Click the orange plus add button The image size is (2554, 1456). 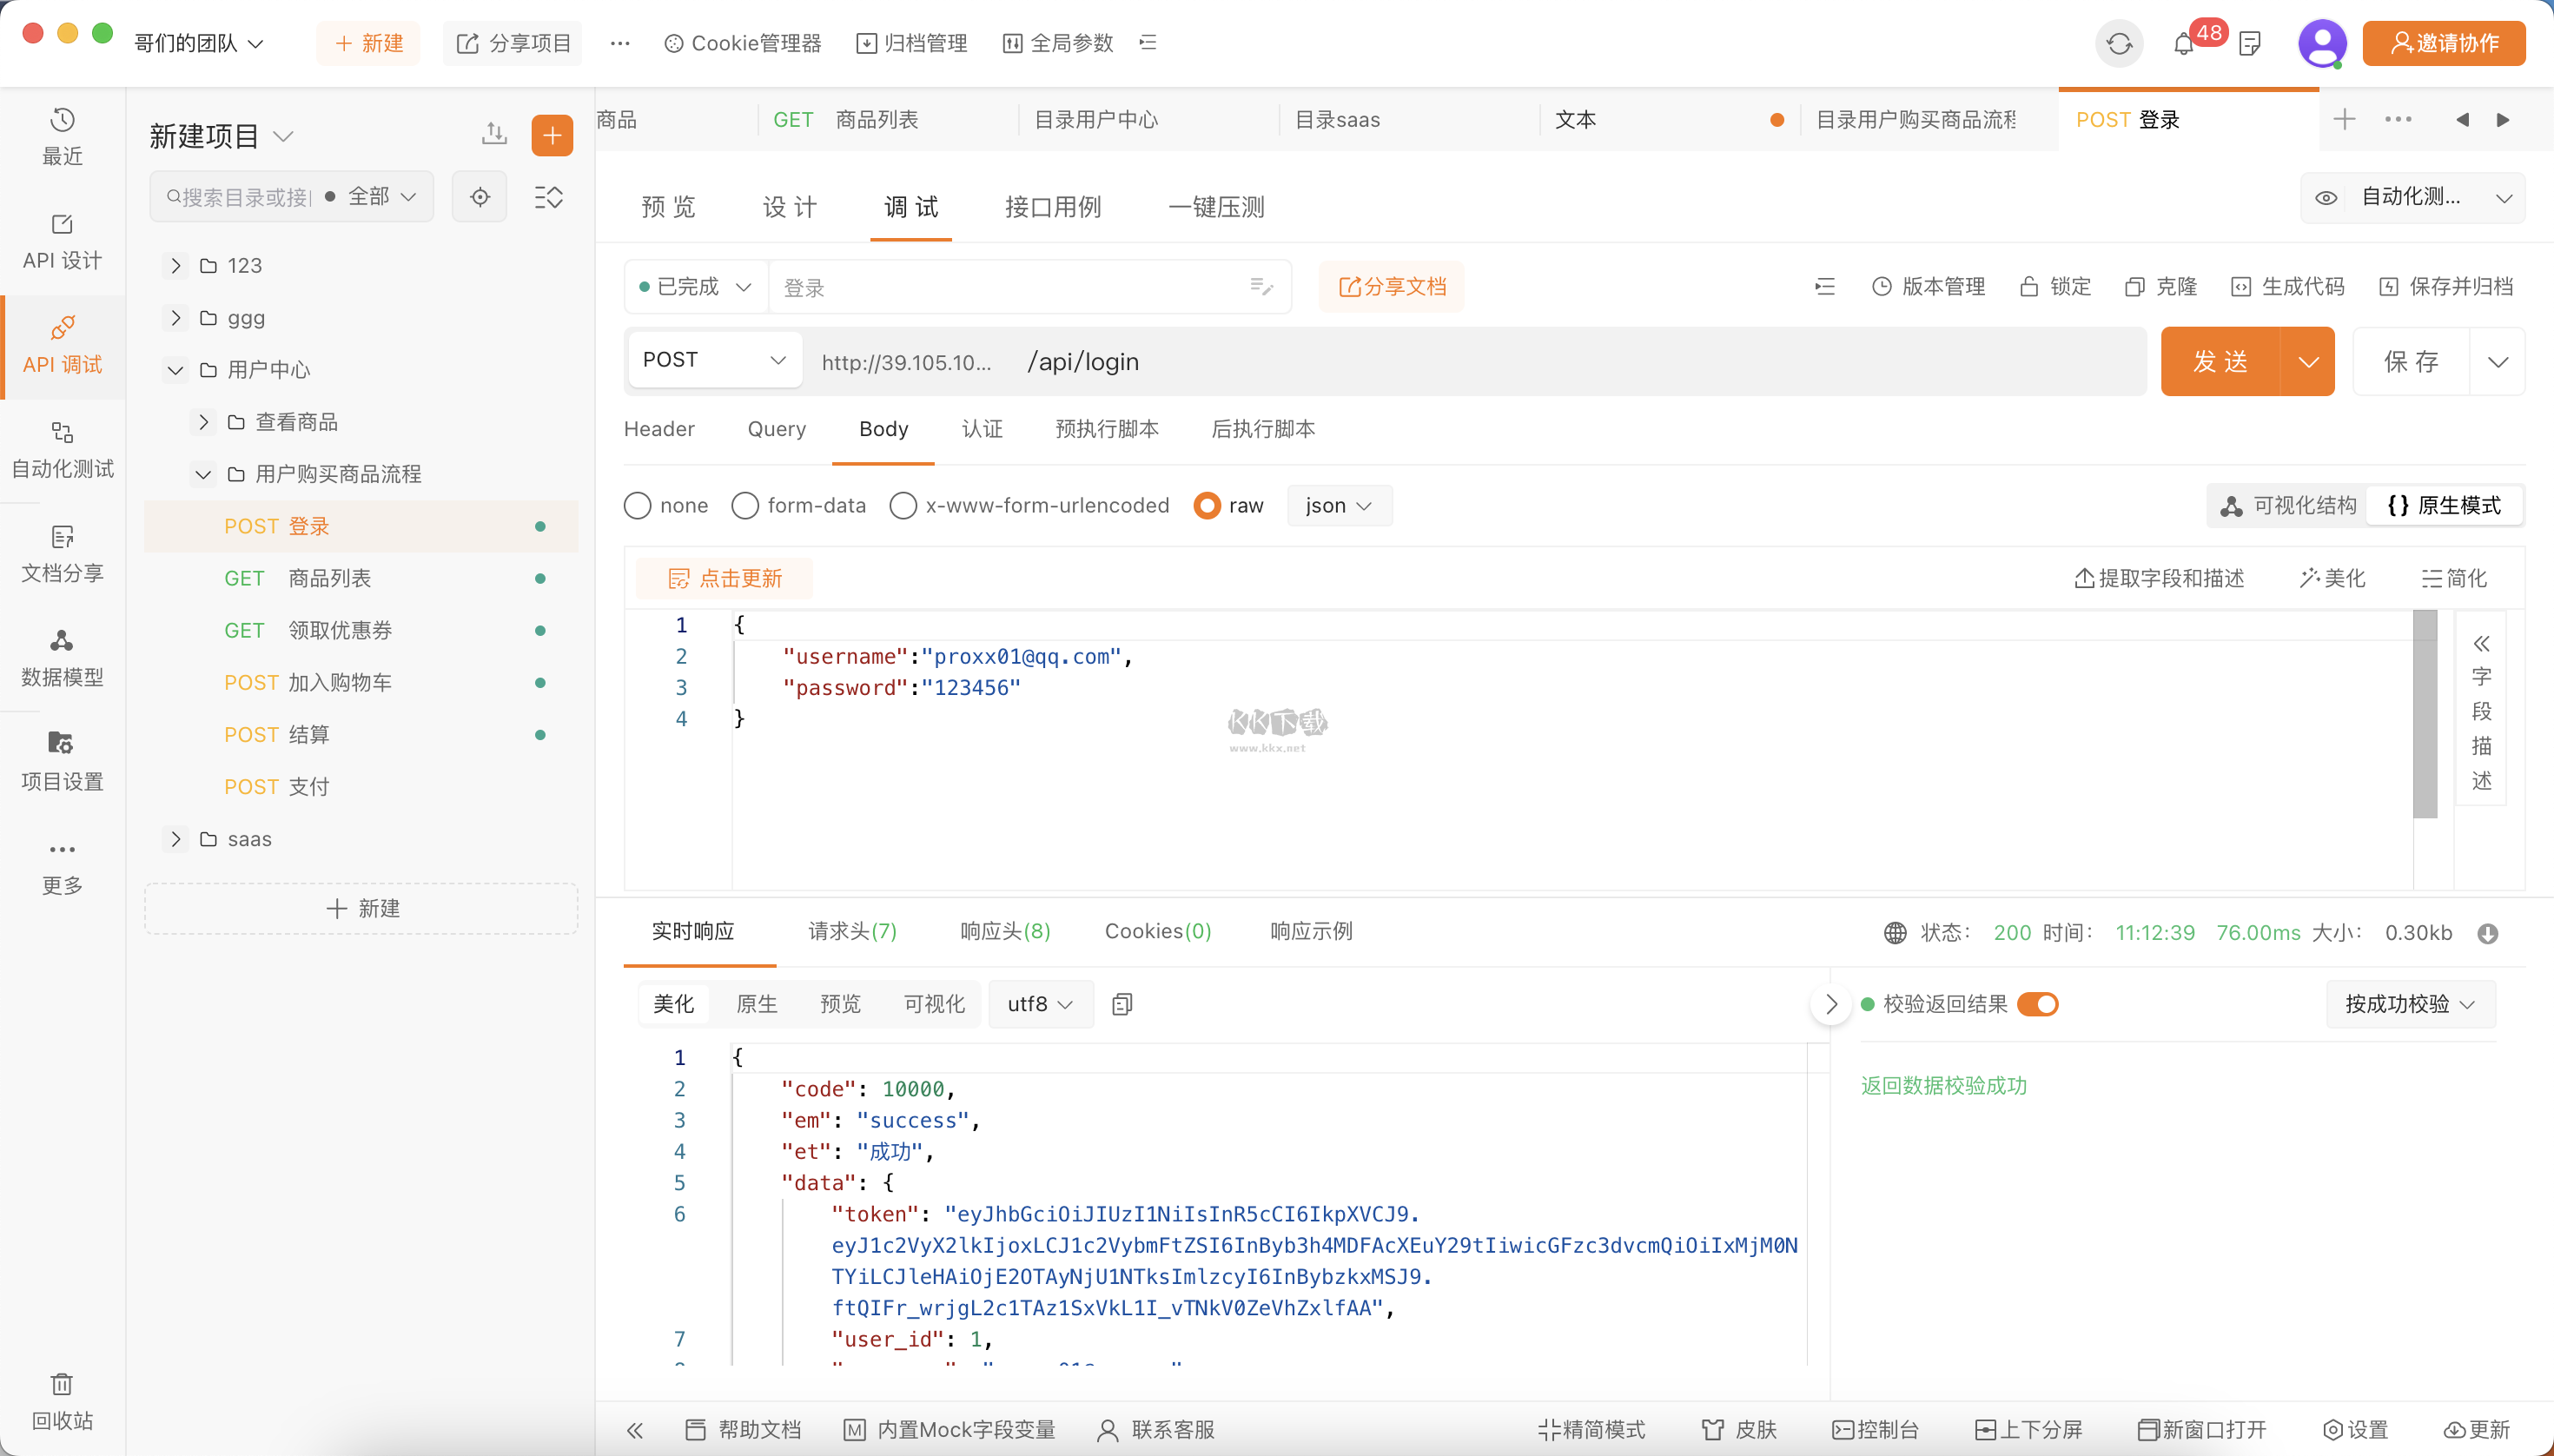pyautogui.click(x=552, y=136)
